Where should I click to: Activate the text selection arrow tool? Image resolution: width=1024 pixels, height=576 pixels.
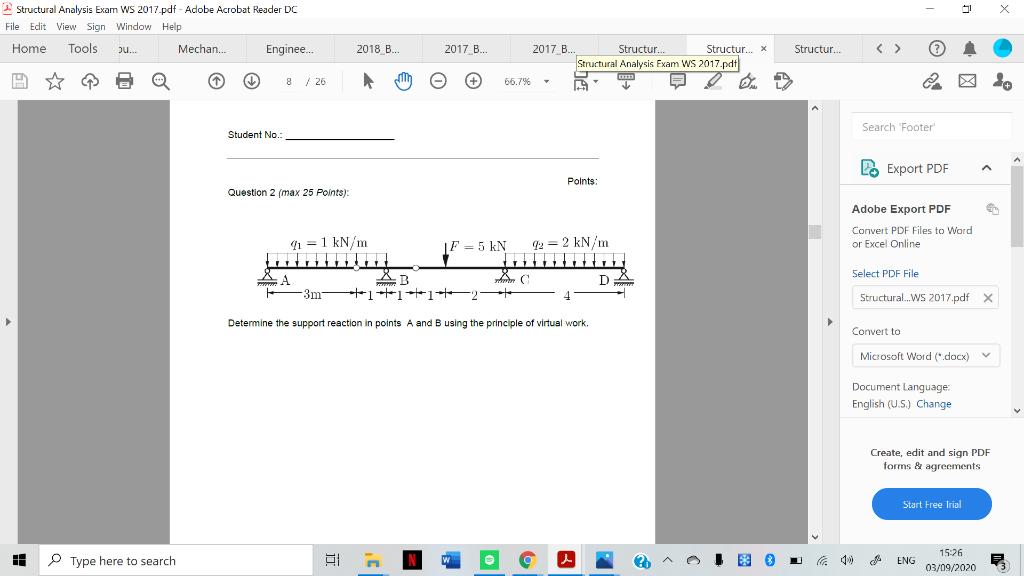[366, 82]
